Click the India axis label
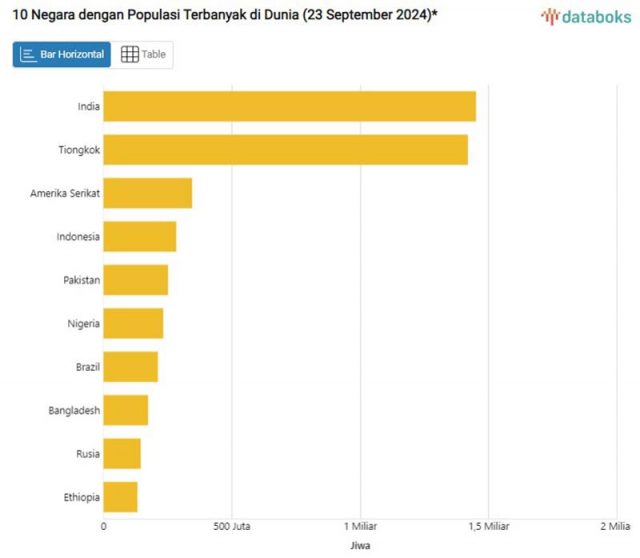Screen dimensions: 640x558 coord(88,107)
